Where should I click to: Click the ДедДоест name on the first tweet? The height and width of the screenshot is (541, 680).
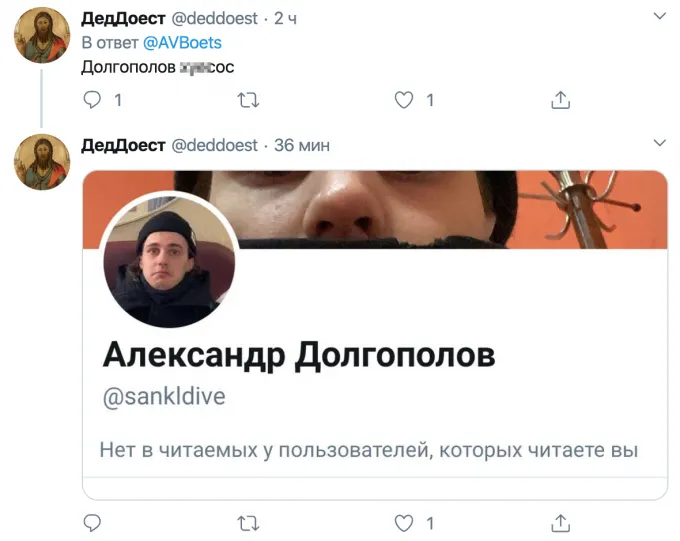click(123, 19)
